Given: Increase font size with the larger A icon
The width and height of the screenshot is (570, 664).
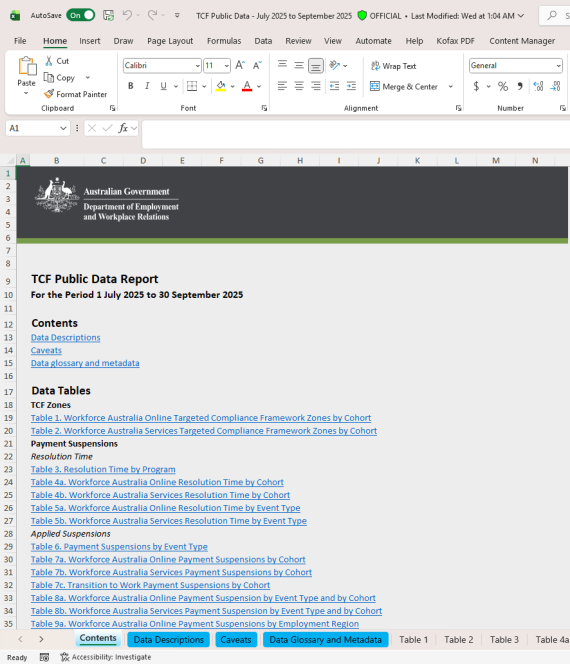Looking at the screenshot, I should (240, 65).
